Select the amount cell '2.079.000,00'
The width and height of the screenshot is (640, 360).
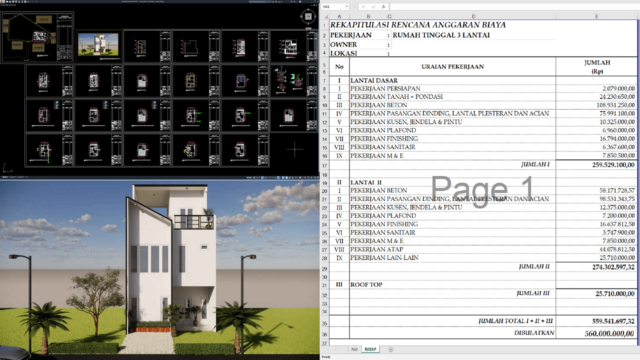[x=618, y=89]
